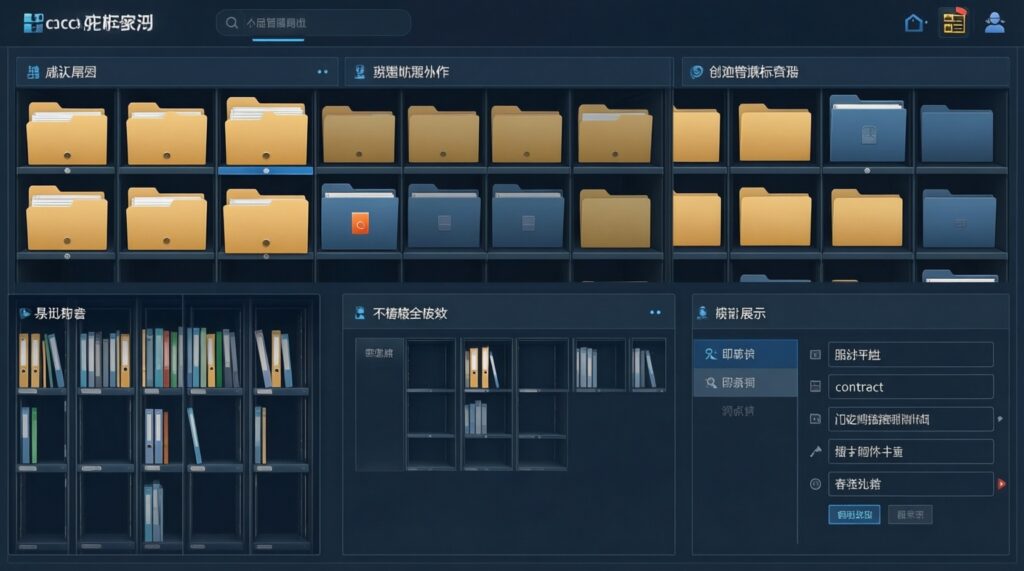Select the first tab with person-search icon

[744, 354]
